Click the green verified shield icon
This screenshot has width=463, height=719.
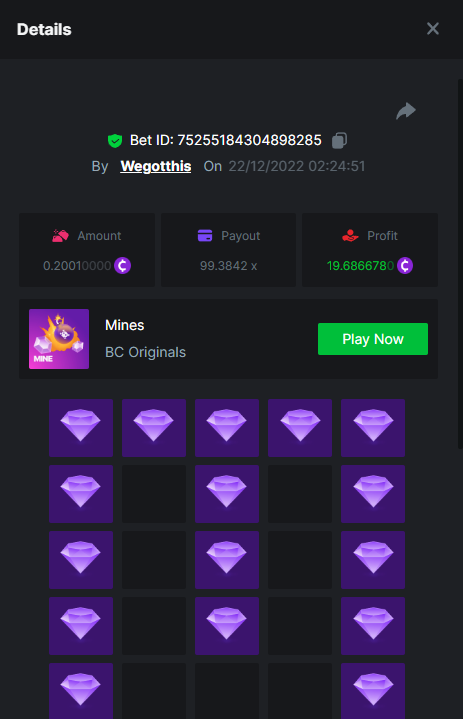(x=115, y=140)
